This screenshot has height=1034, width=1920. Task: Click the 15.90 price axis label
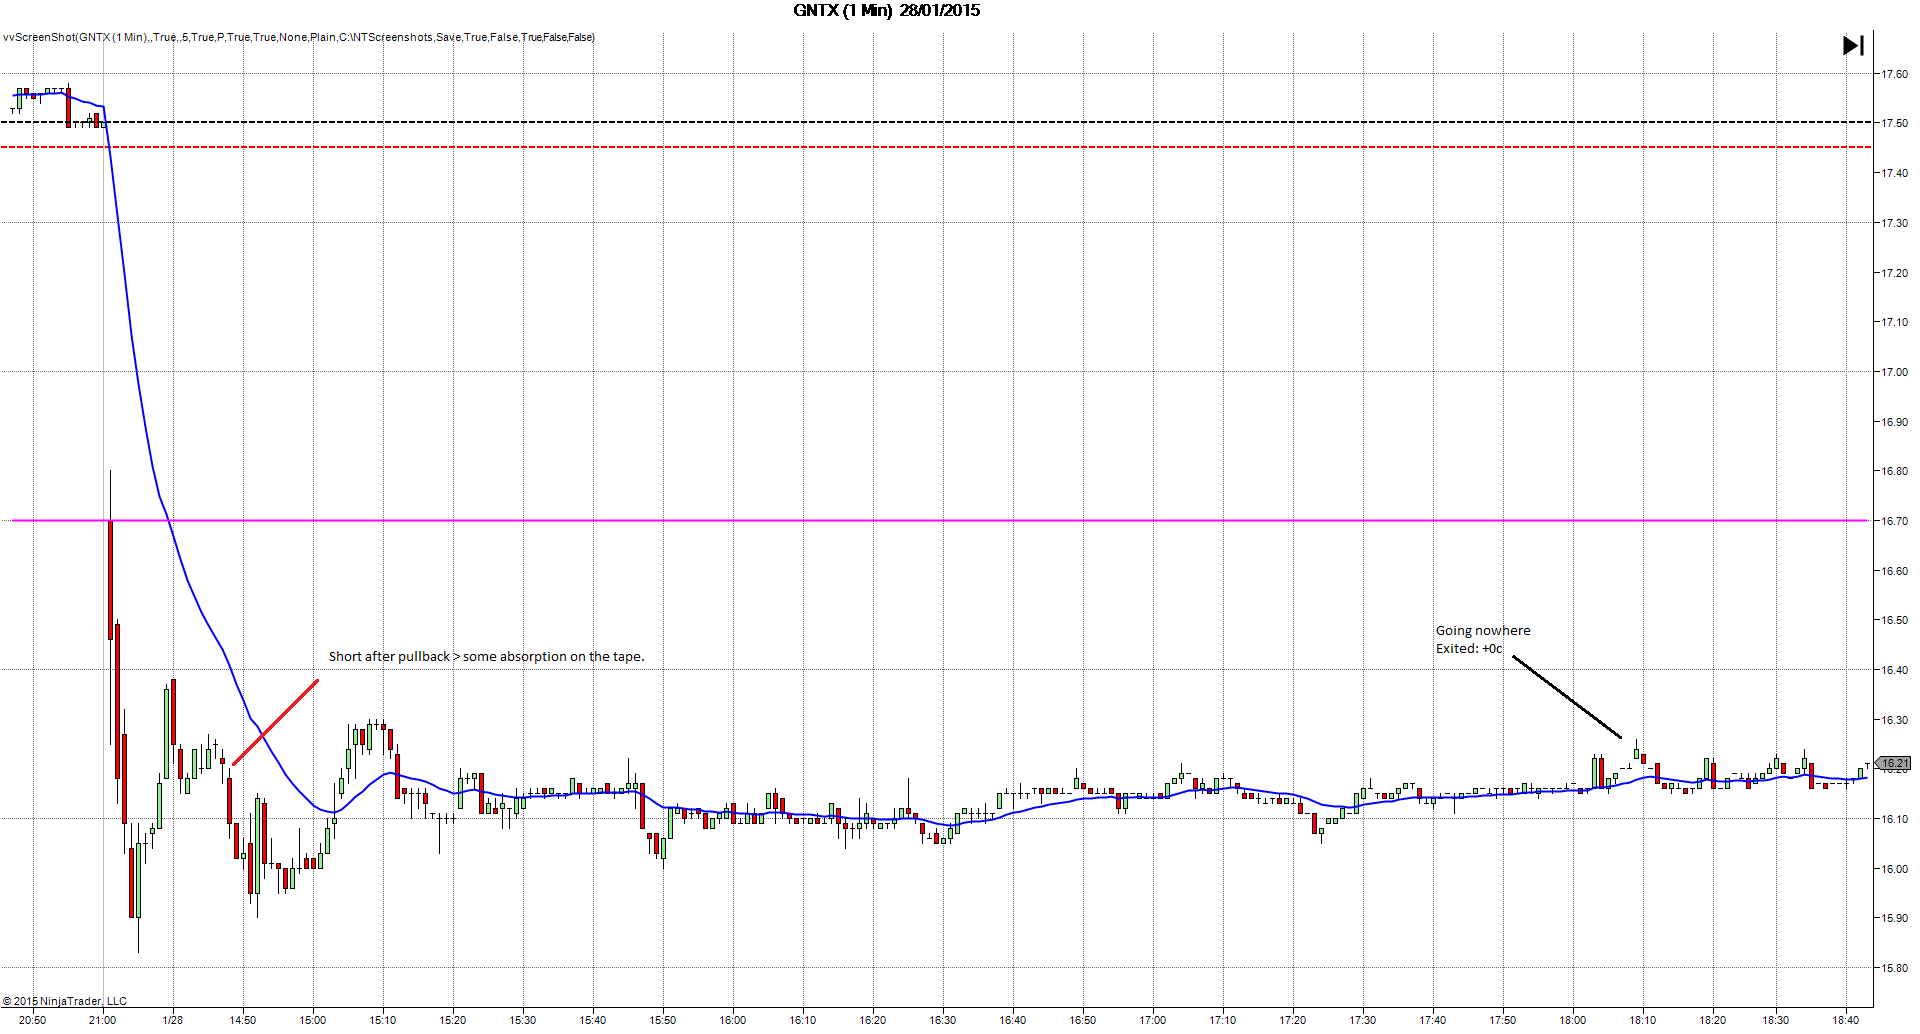1895,918
